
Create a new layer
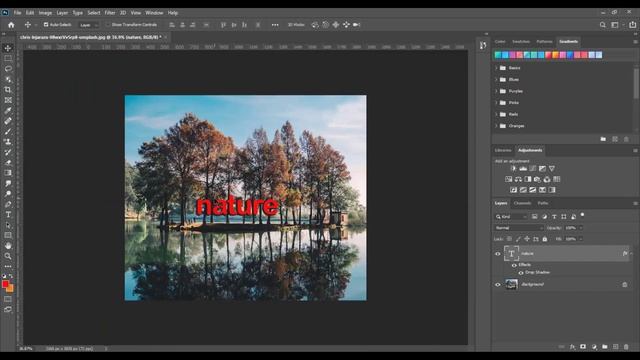pos(616,347)
